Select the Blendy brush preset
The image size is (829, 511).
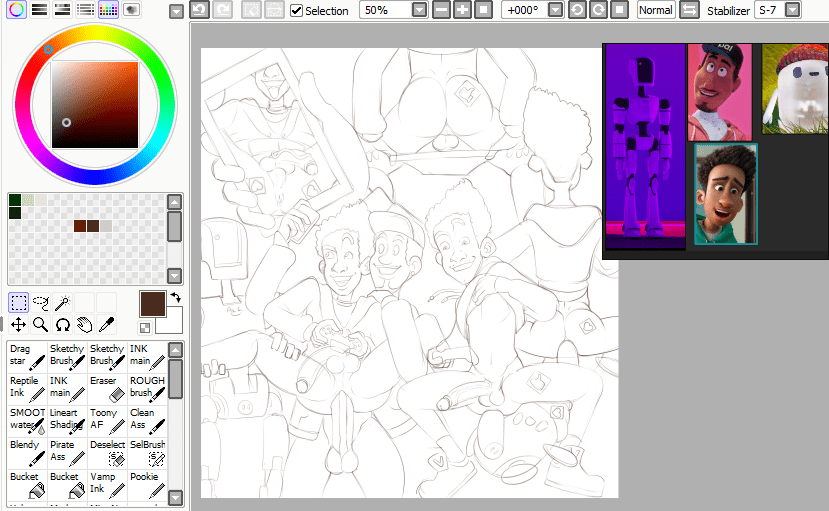(27, 452)
